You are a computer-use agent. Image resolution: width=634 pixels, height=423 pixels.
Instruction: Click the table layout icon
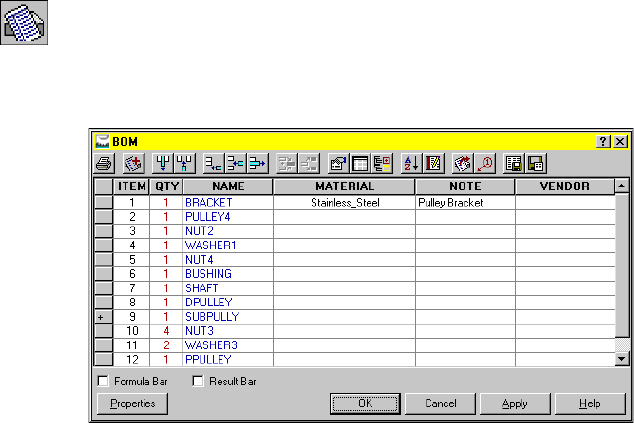coord(360,164)
